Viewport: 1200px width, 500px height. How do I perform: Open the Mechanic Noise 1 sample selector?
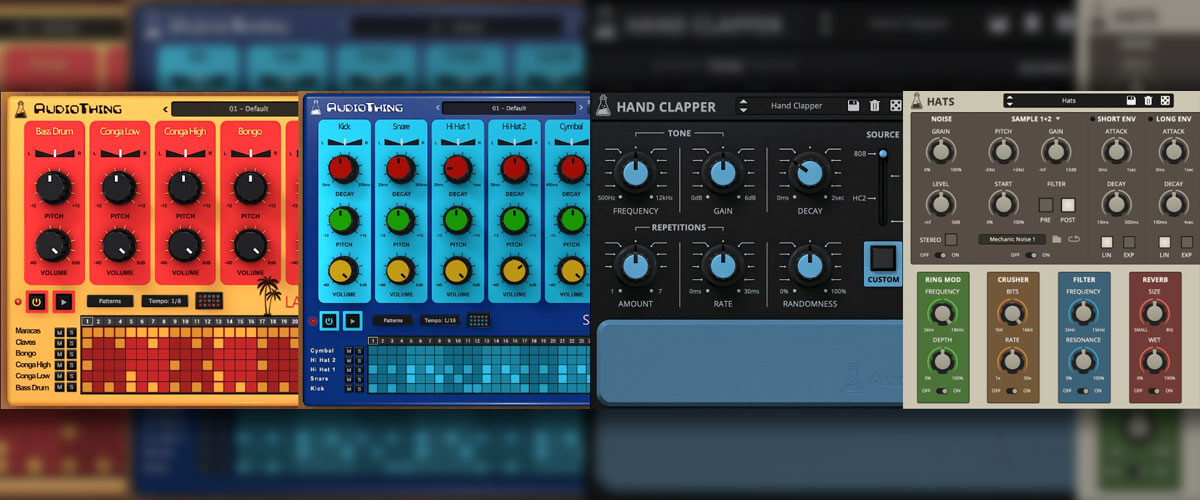pyautogui.click(x=1011, y=240)
